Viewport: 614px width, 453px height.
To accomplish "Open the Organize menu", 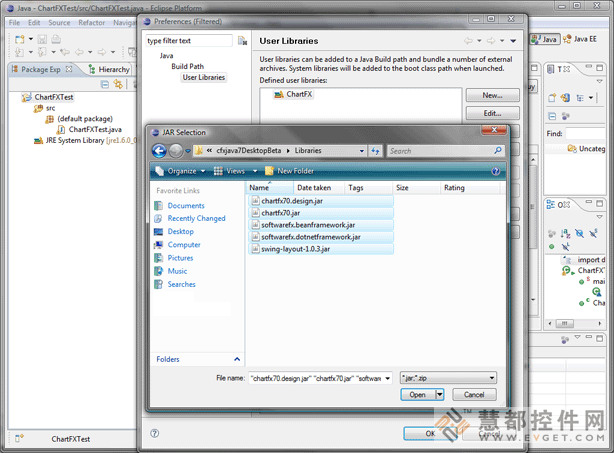I will (181, 171).
